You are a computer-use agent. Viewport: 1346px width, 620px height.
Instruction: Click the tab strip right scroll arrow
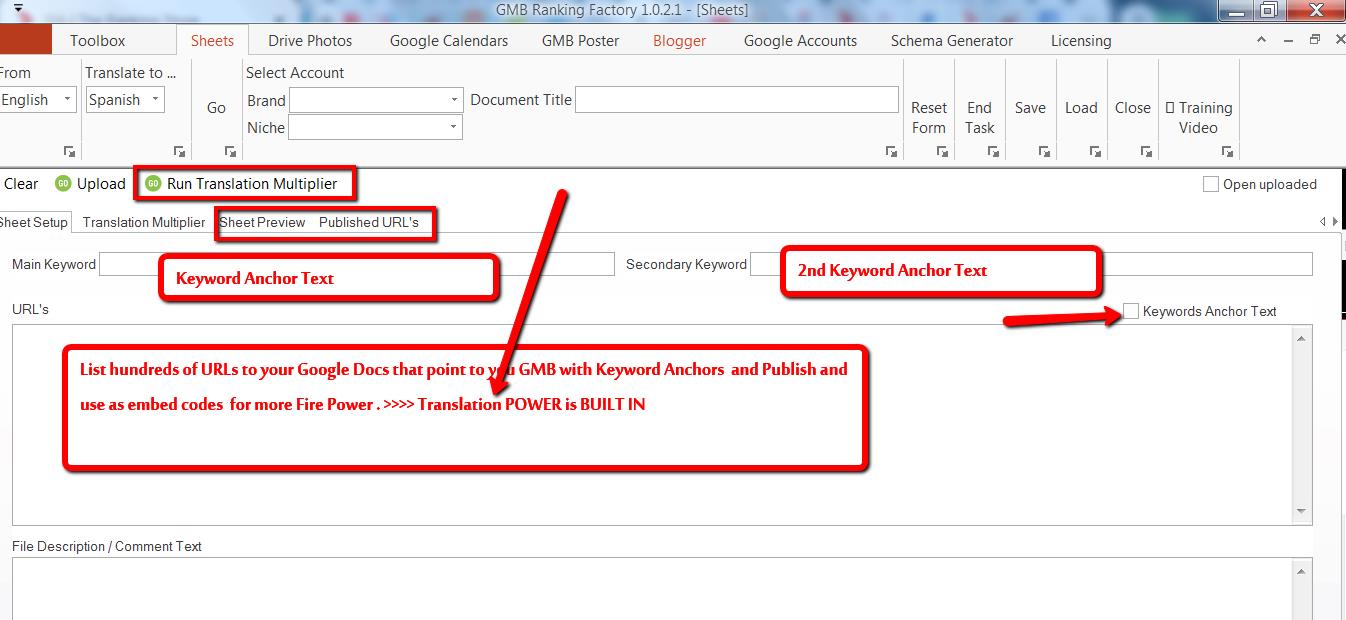click(1334, 222)
